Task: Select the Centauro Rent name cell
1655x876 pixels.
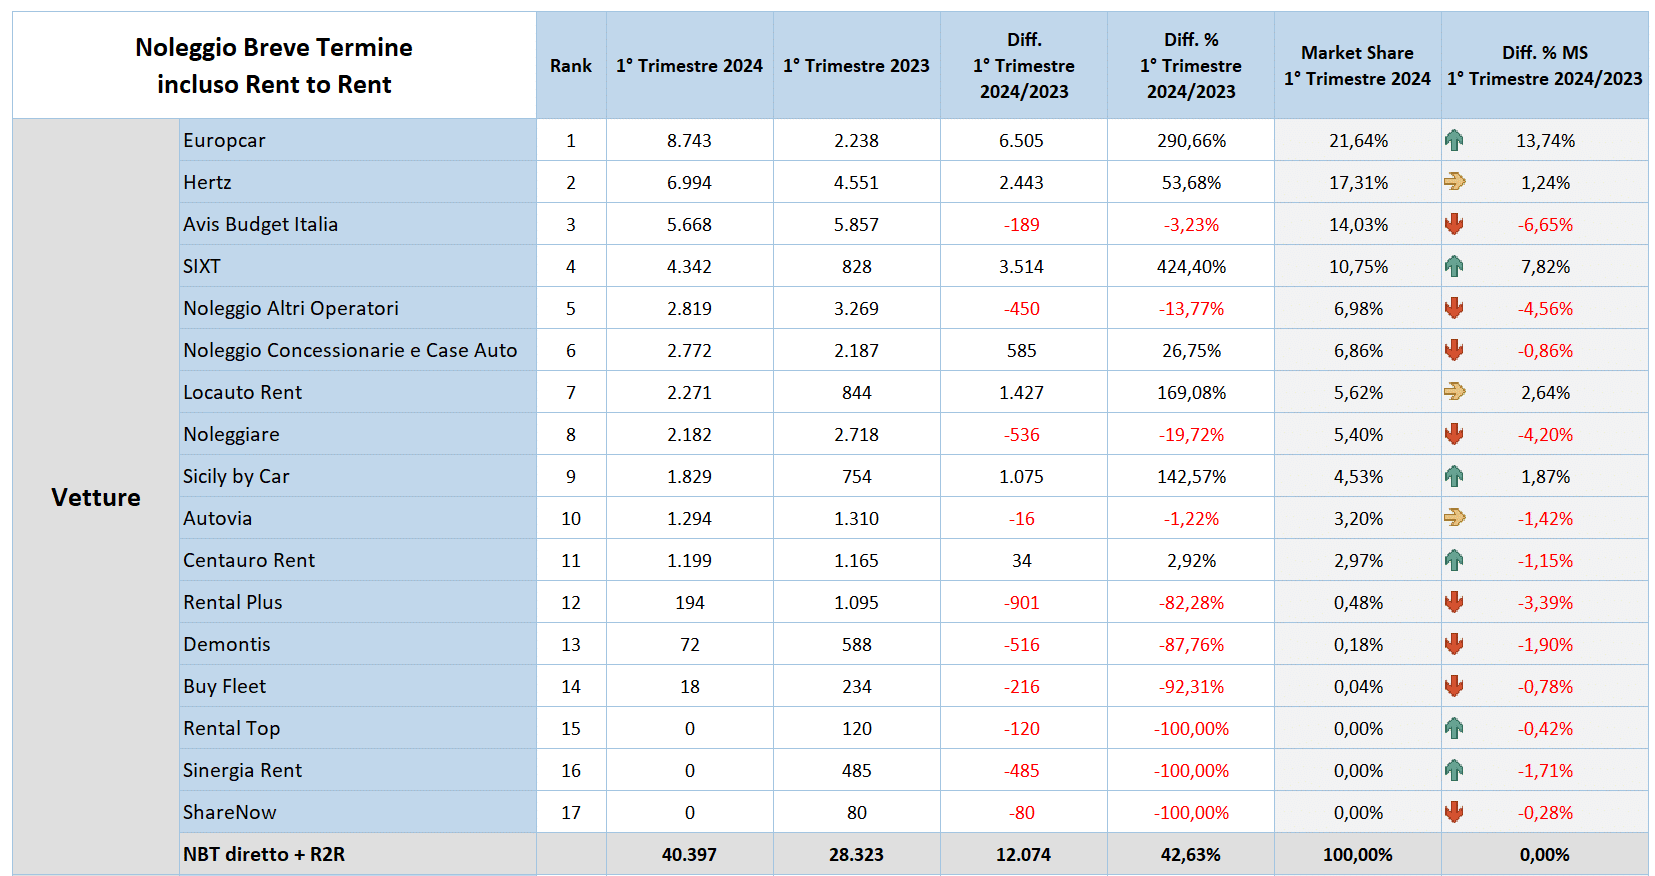Action: pos(358,561)
